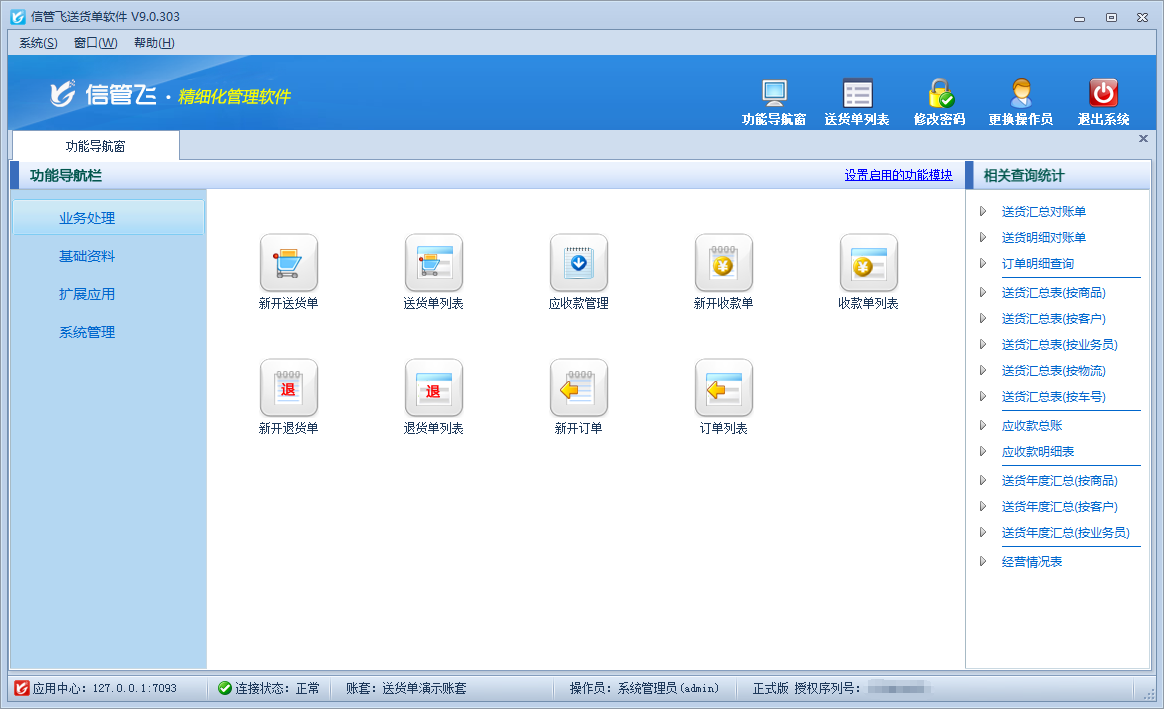Viewport: 1164px width, 709px height.
Task: Select 系统管理 in the navigation sidebar
Action: pos(87,332)
